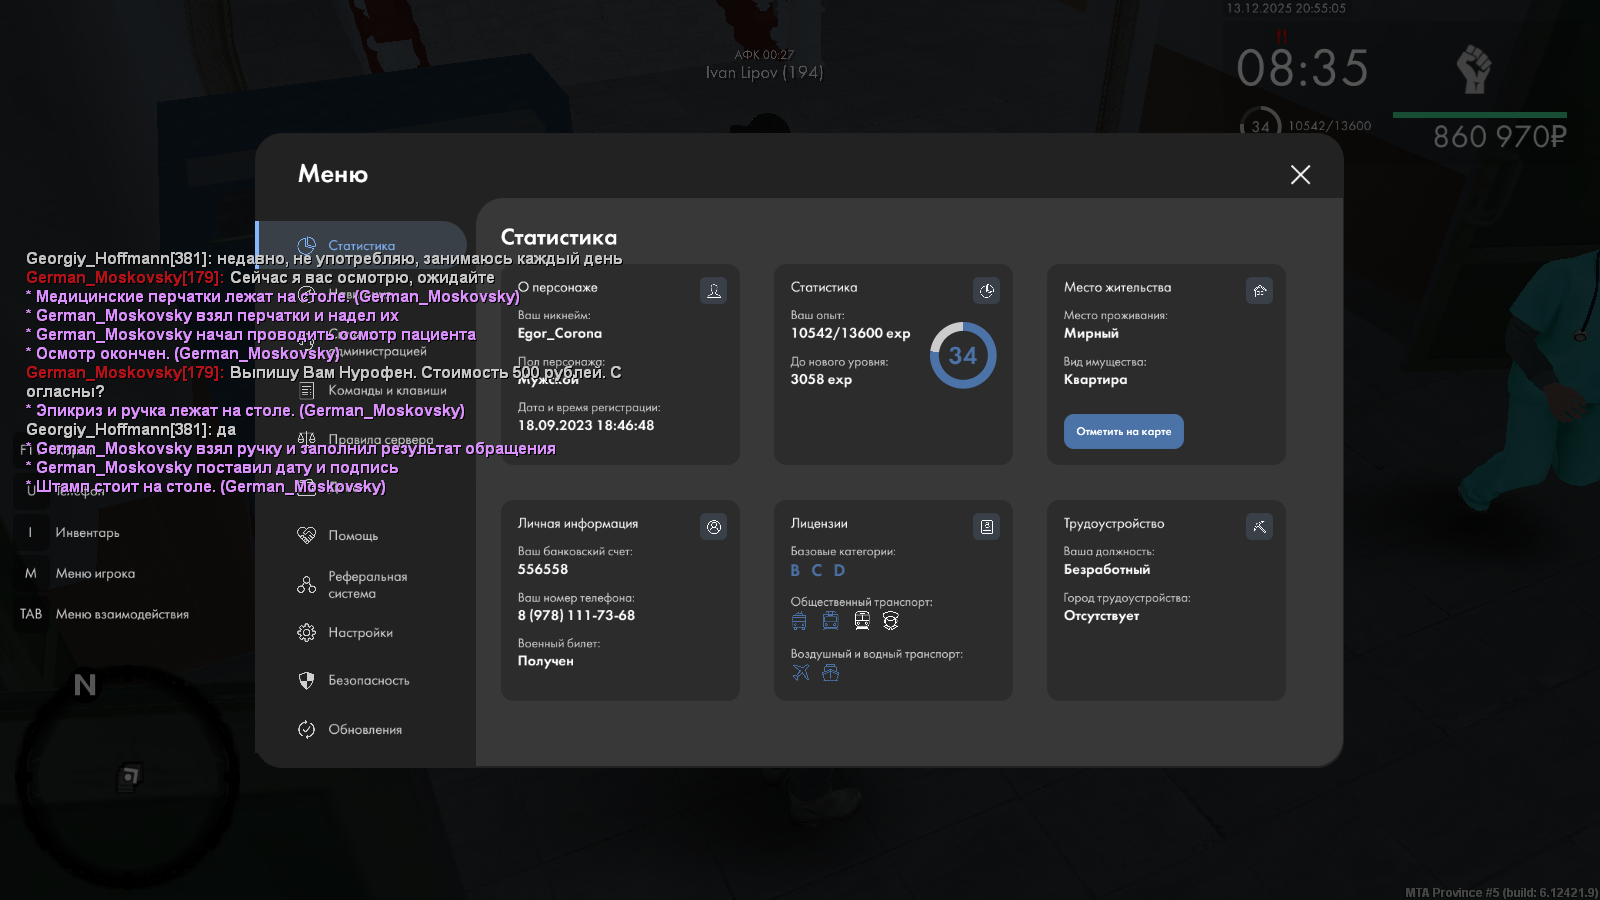Click the level 34 experience progress ring
The image size is (1600, 900).
click(x=962, y=356)
